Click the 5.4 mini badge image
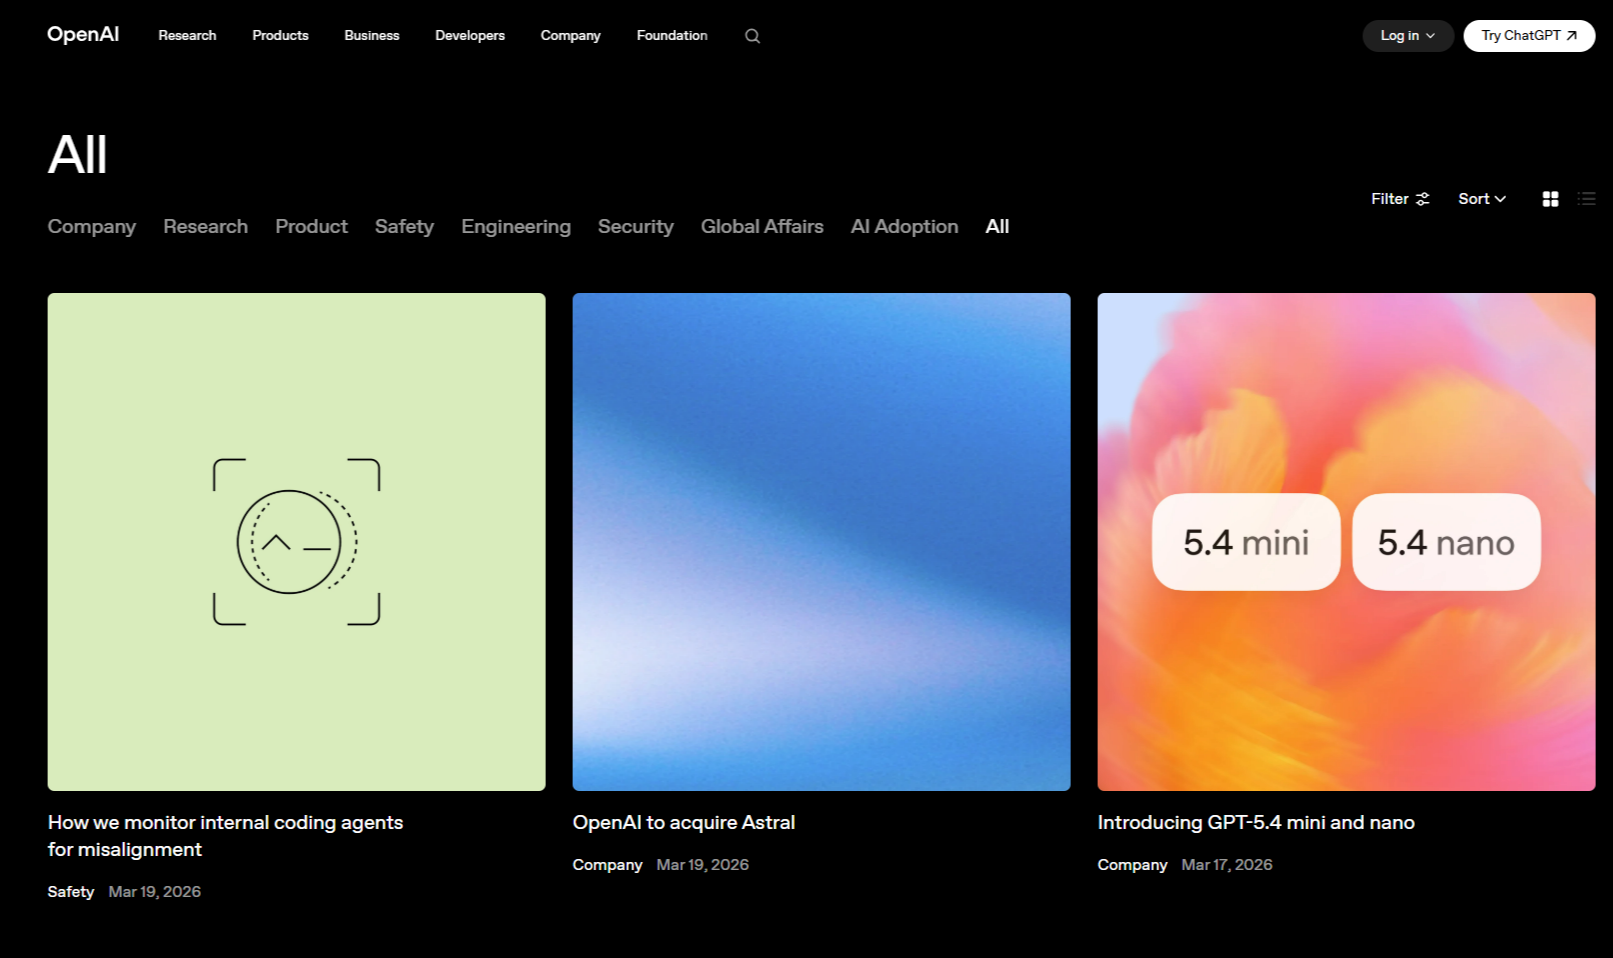This screenshot has height=958, width=1613. pos(1246,542)
